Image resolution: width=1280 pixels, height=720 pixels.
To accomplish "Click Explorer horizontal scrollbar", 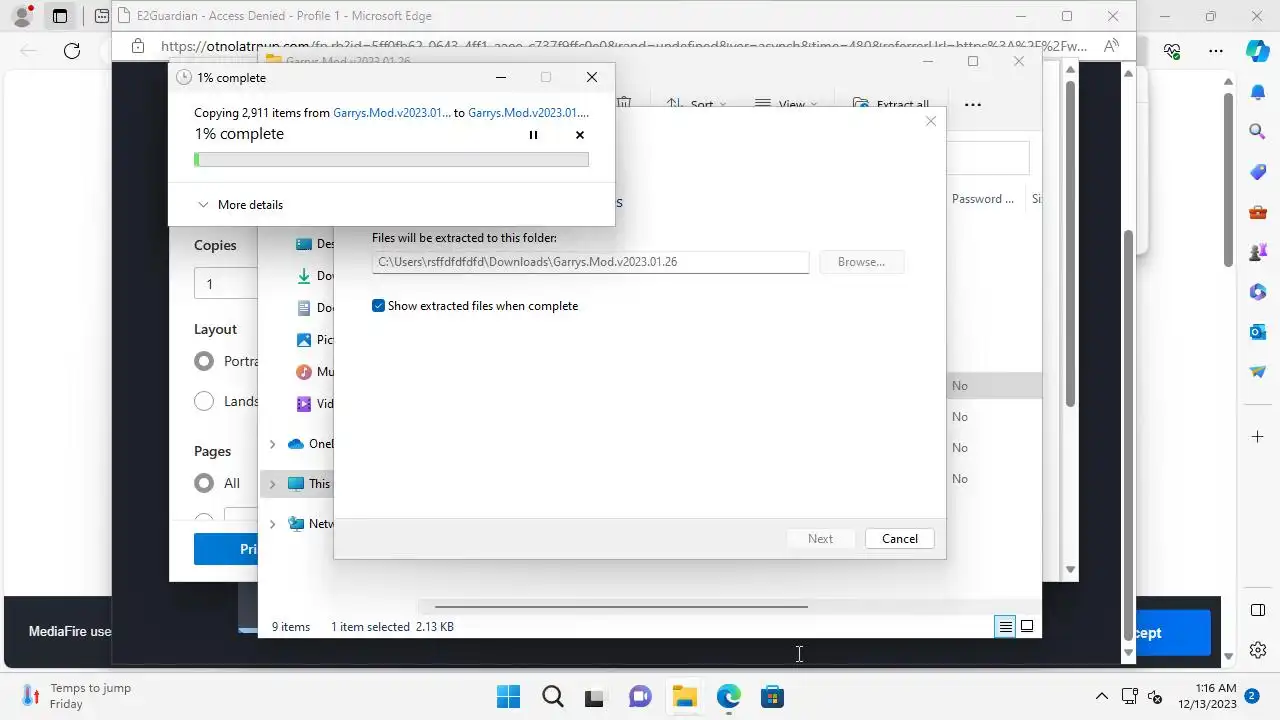I will [x=621, y=607].
